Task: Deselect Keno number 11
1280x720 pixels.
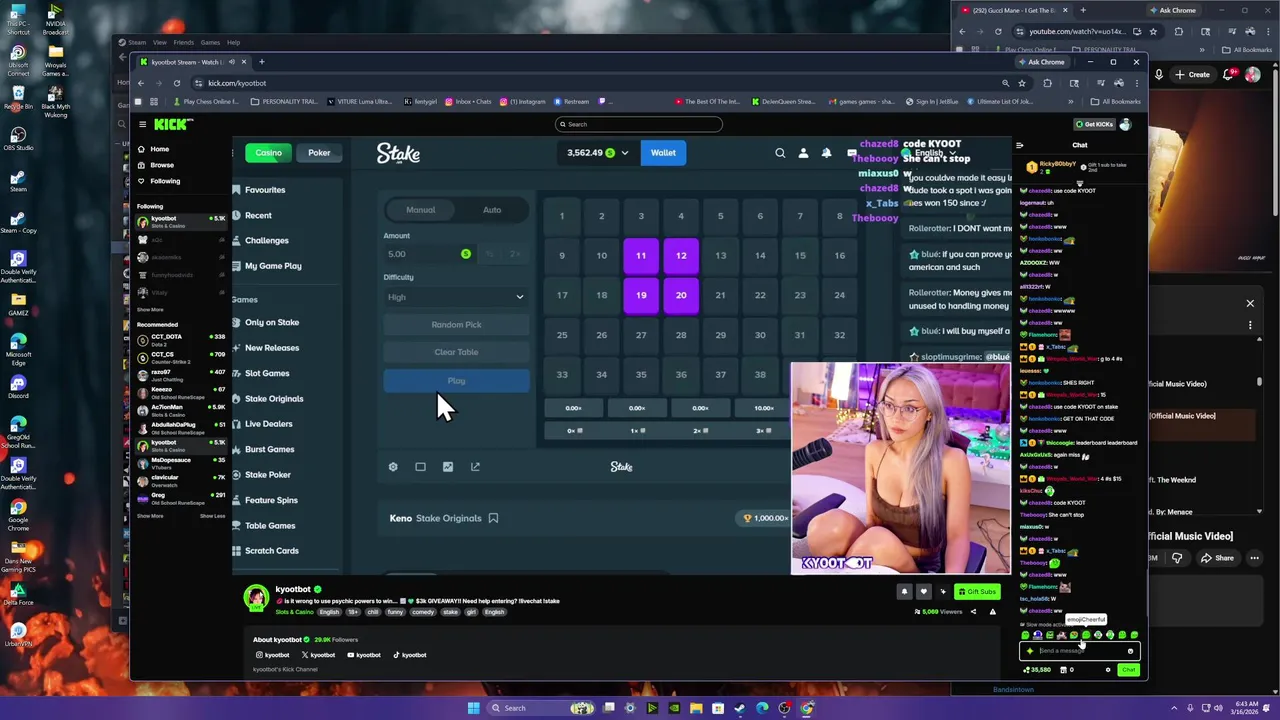Action: 641,255
